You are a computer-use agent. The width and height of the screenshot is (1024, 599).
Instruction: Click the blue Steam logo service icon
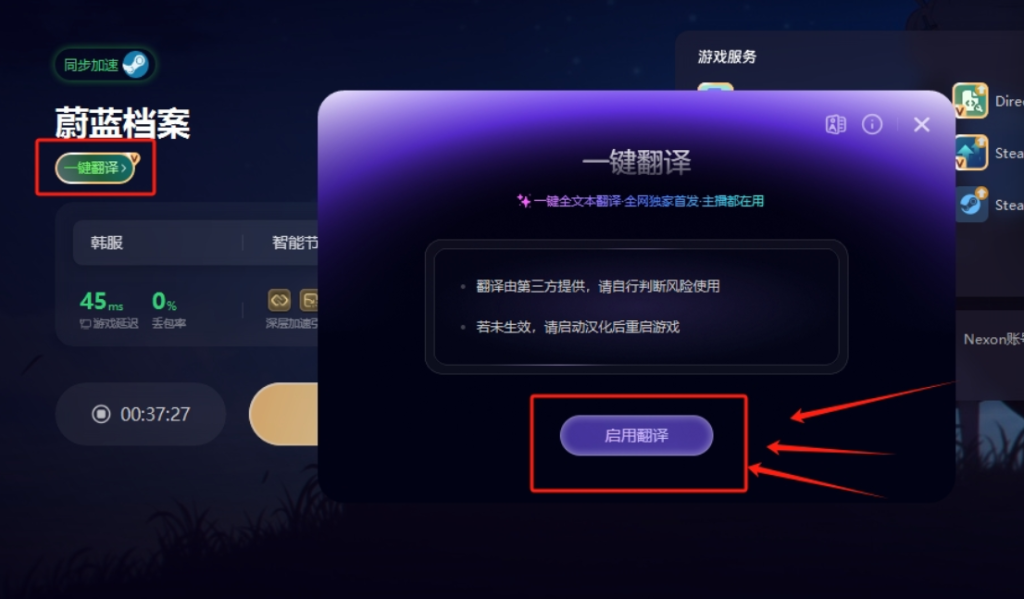[x=970, y=204]
